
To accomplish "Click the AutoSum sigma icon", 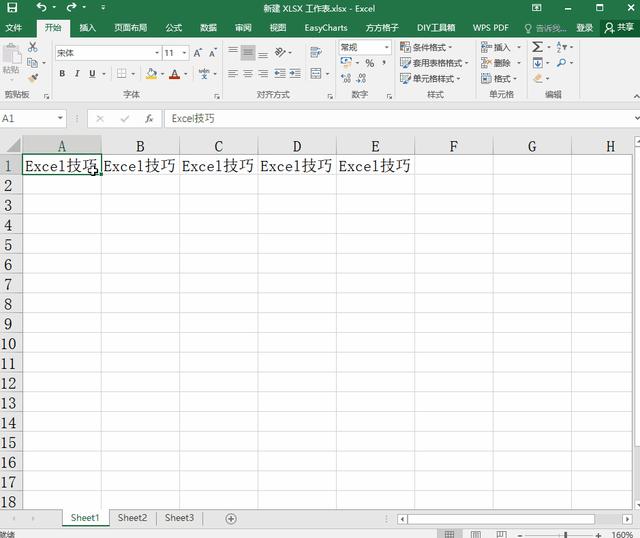I will (538, 47).
